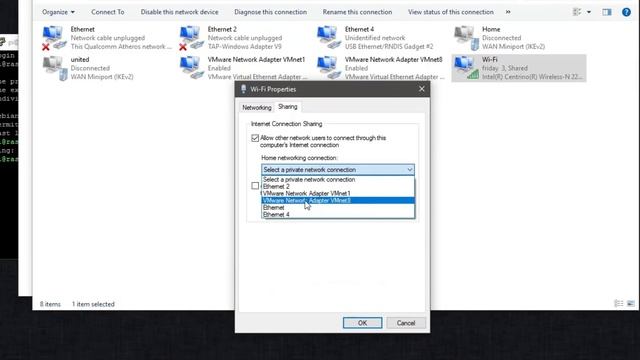
Task: Click OK in Wi-Fi Properties
Action: (362, 323)
